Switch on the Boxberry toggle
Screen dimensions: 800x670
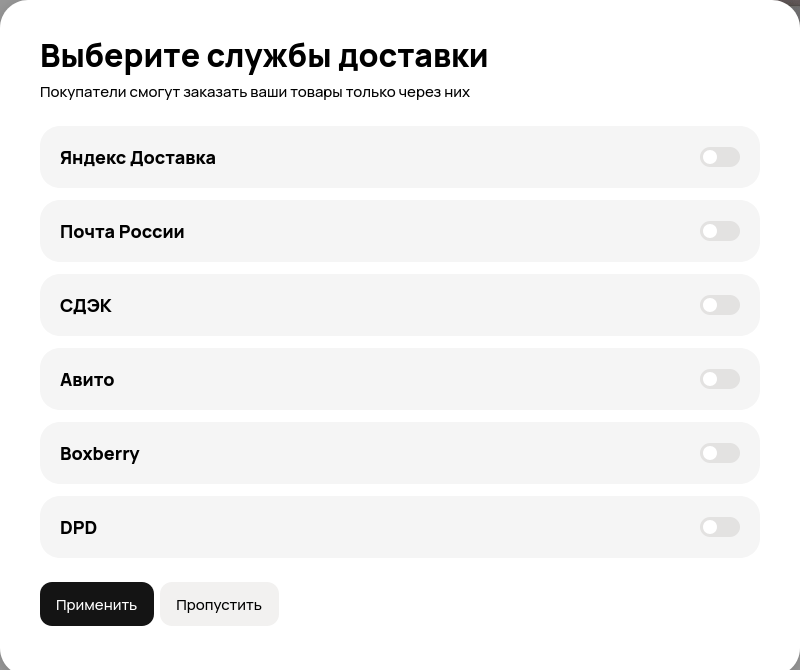719,453
